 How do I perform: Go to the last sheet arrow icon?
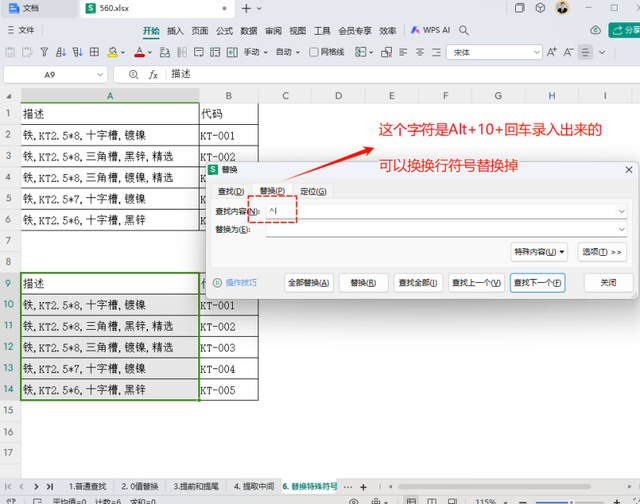(x=50, y=486)
